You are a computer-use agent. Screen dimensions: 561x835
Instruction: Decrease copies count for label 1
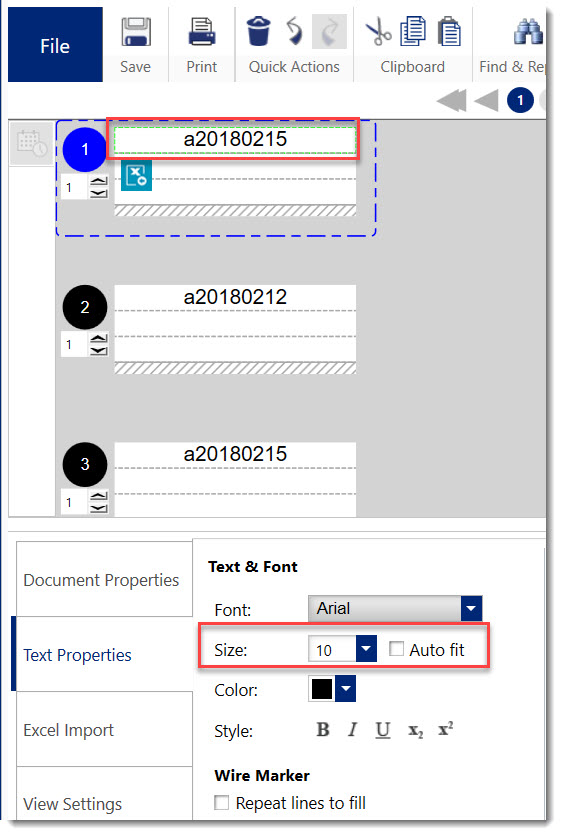tap(99, 193)
